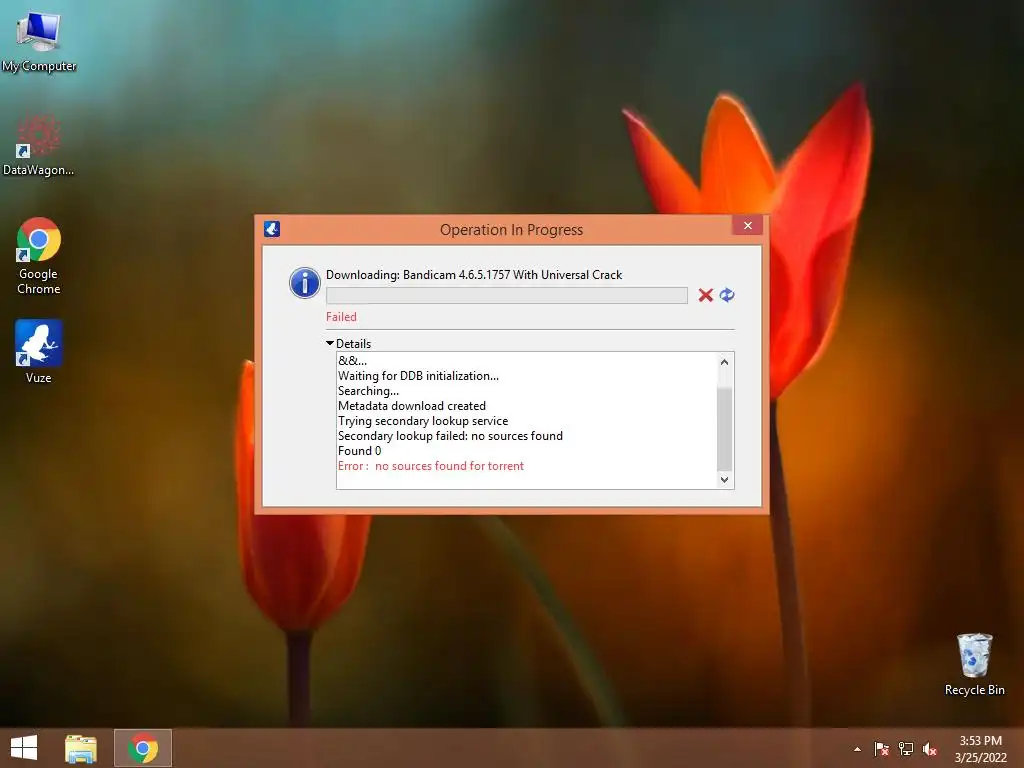Switch to Chrome in the taskbar
The height and width of the screenshot is (768, 1024).
point(143,748)
